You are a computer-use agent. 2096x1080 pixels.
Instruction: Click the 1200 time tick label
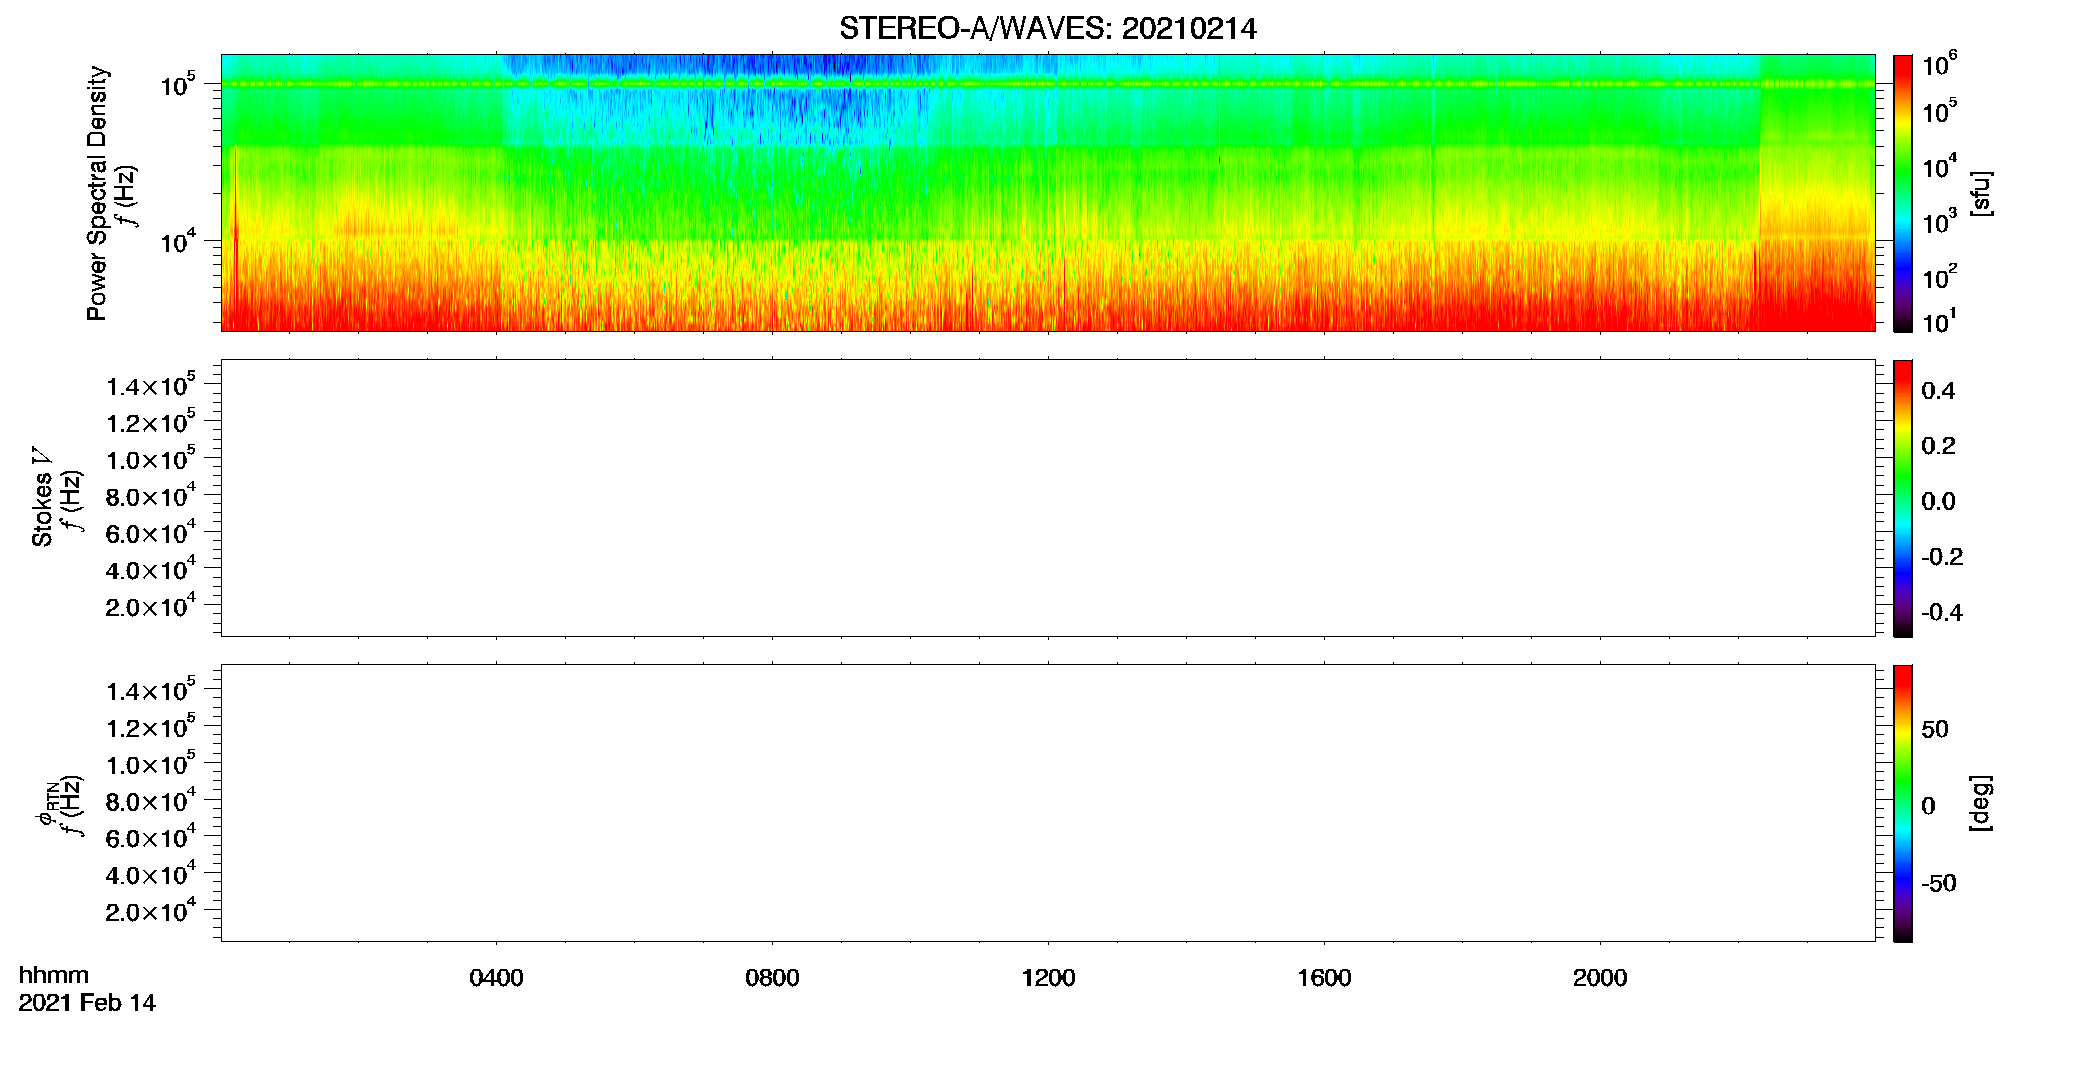[x=1048, y=978]
